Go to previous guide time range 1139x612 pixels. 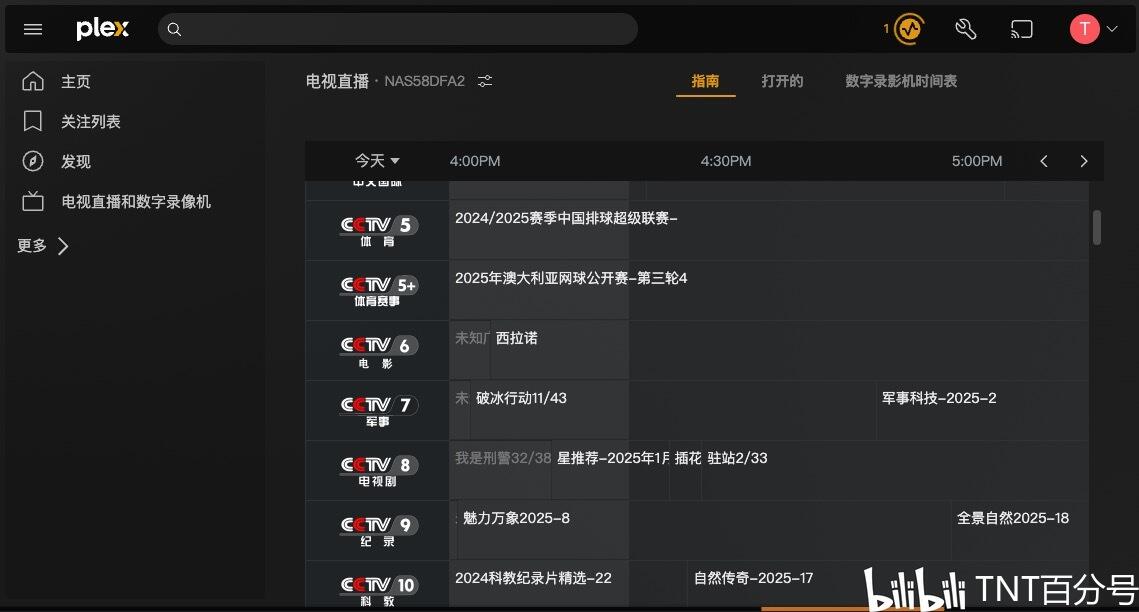click(x=1044, y=161)
